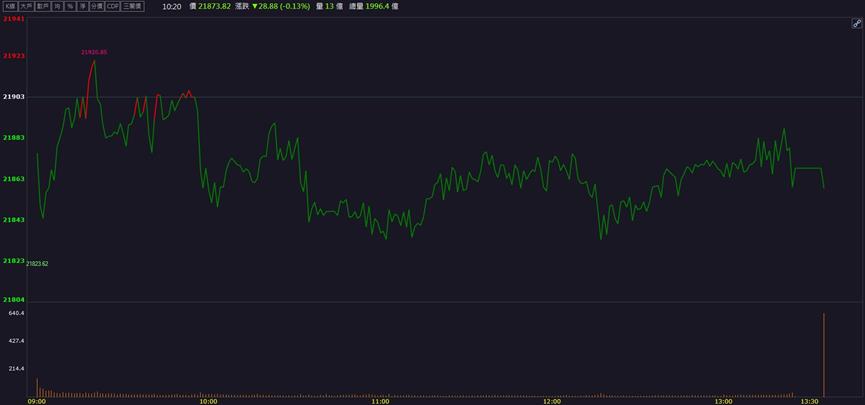Select the CDF toolbar button
Viewport: 865px width, 405px height.
pos(112,6)
